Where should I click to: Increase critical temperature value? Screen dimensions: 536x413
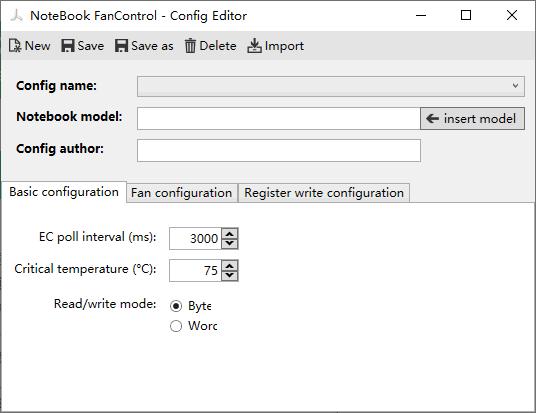click(230, 266)
